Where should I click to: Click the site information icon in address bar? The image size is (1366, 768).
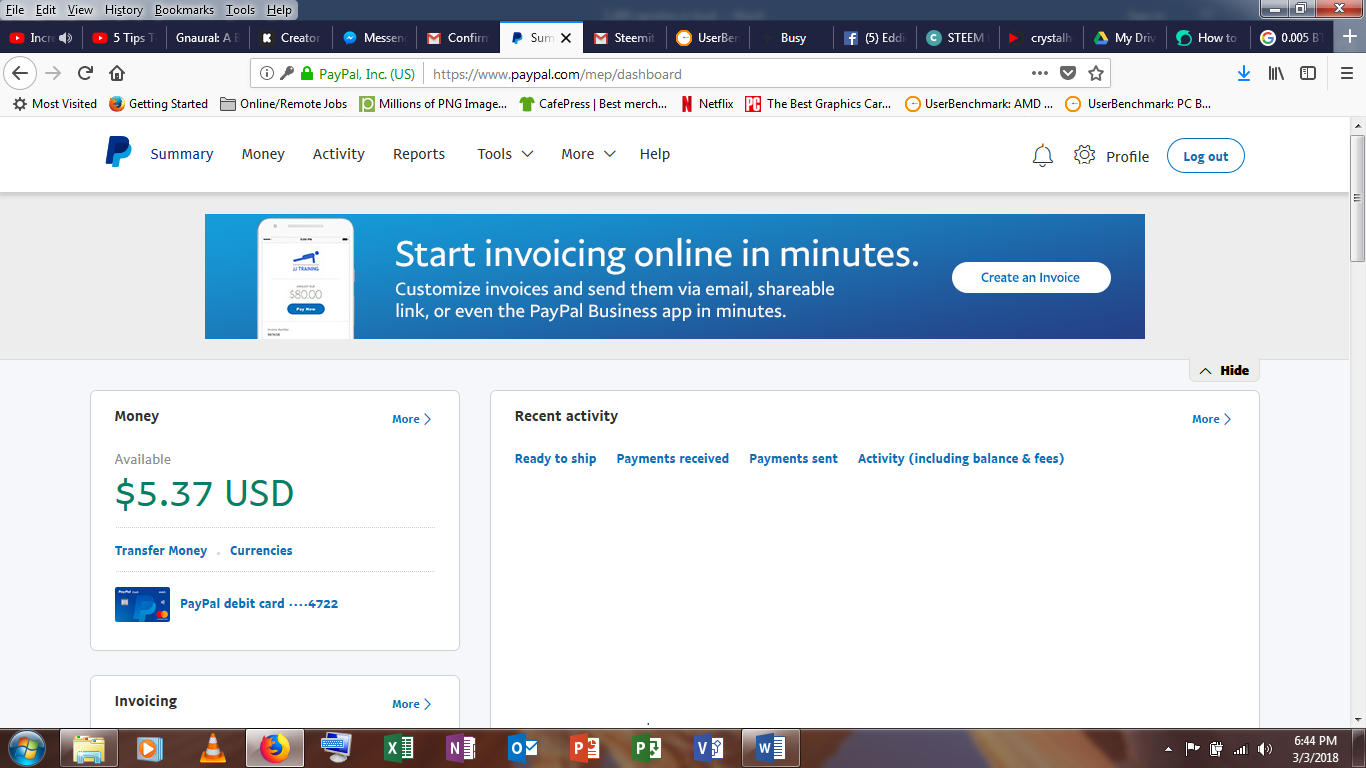point(266,74)
